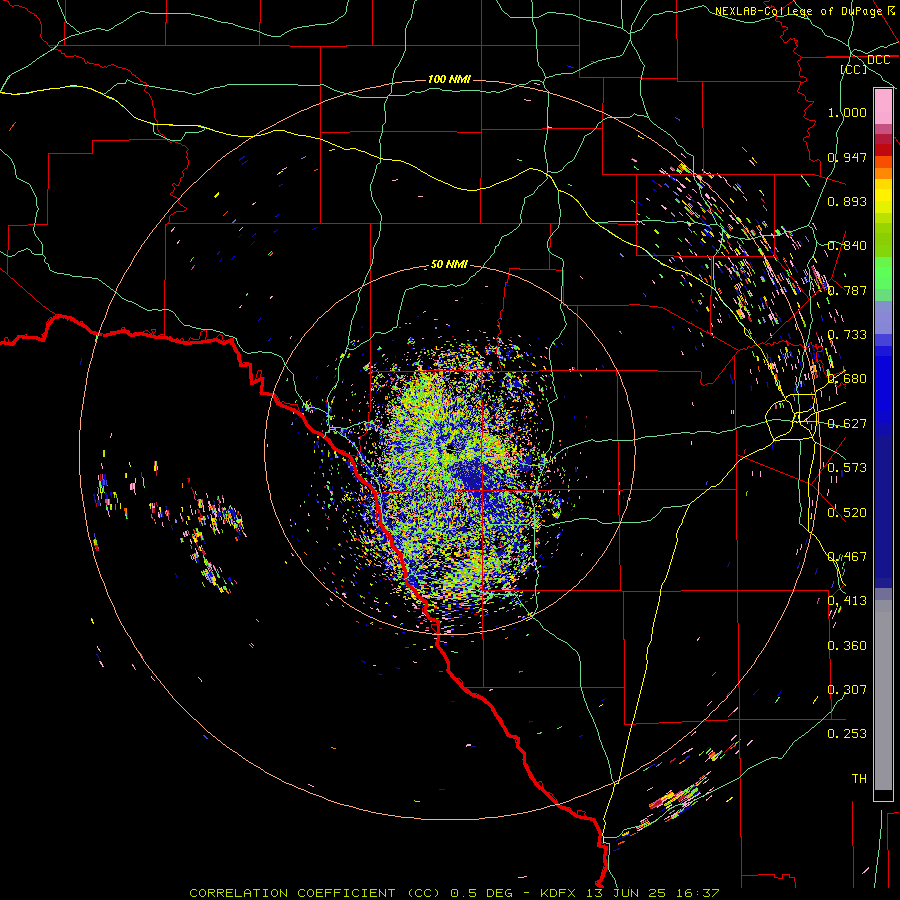Pick the pink swatch atop the color bar
Viewport: 900px width, 900px height.
click(x=883, y=106)
